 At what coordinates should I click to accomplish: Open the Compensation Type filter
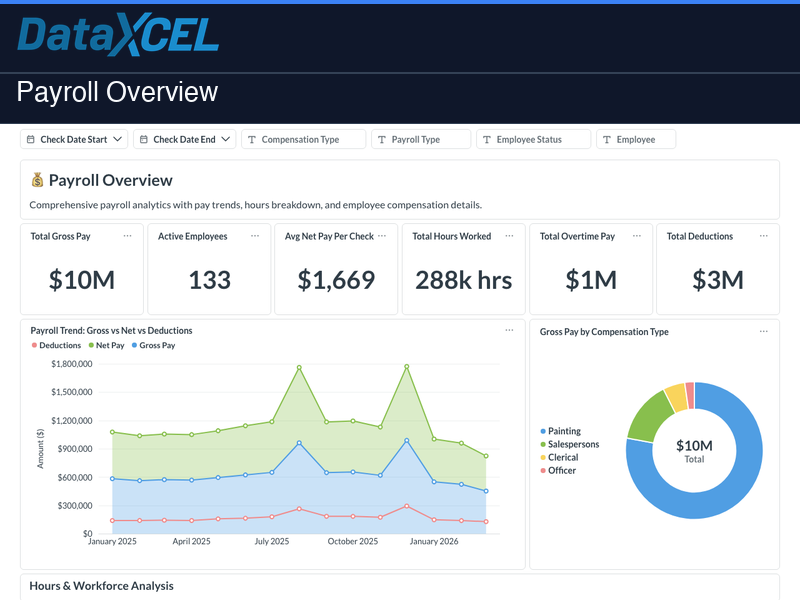(x=303, y=139)
